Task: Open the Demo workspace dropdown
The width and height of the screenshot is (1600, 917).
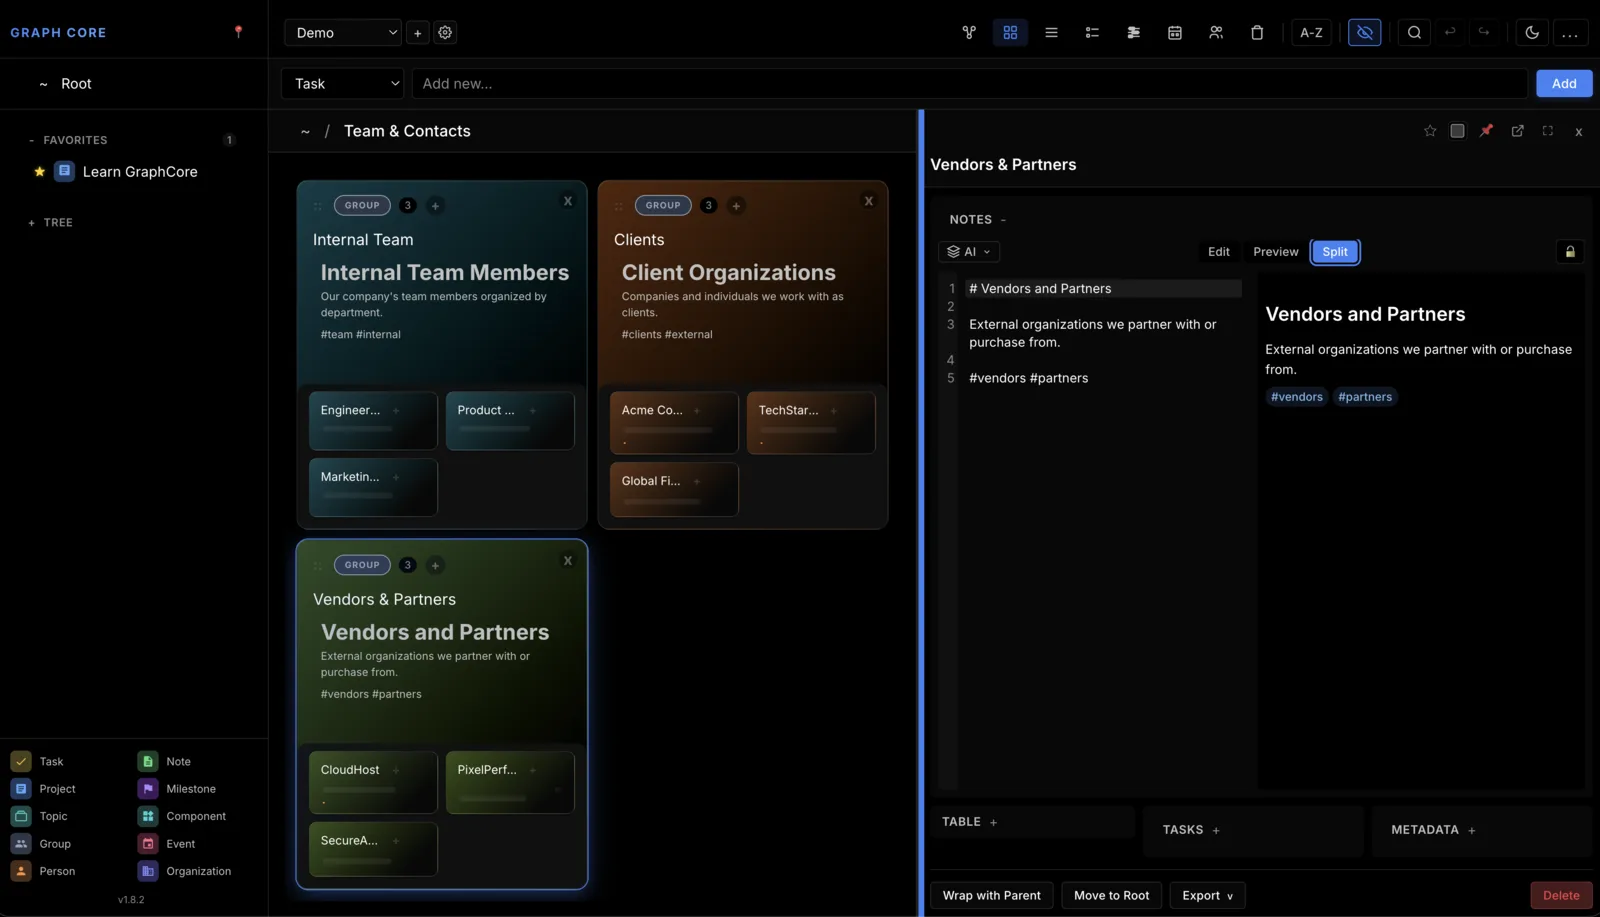Action: (x=343, y=32)
